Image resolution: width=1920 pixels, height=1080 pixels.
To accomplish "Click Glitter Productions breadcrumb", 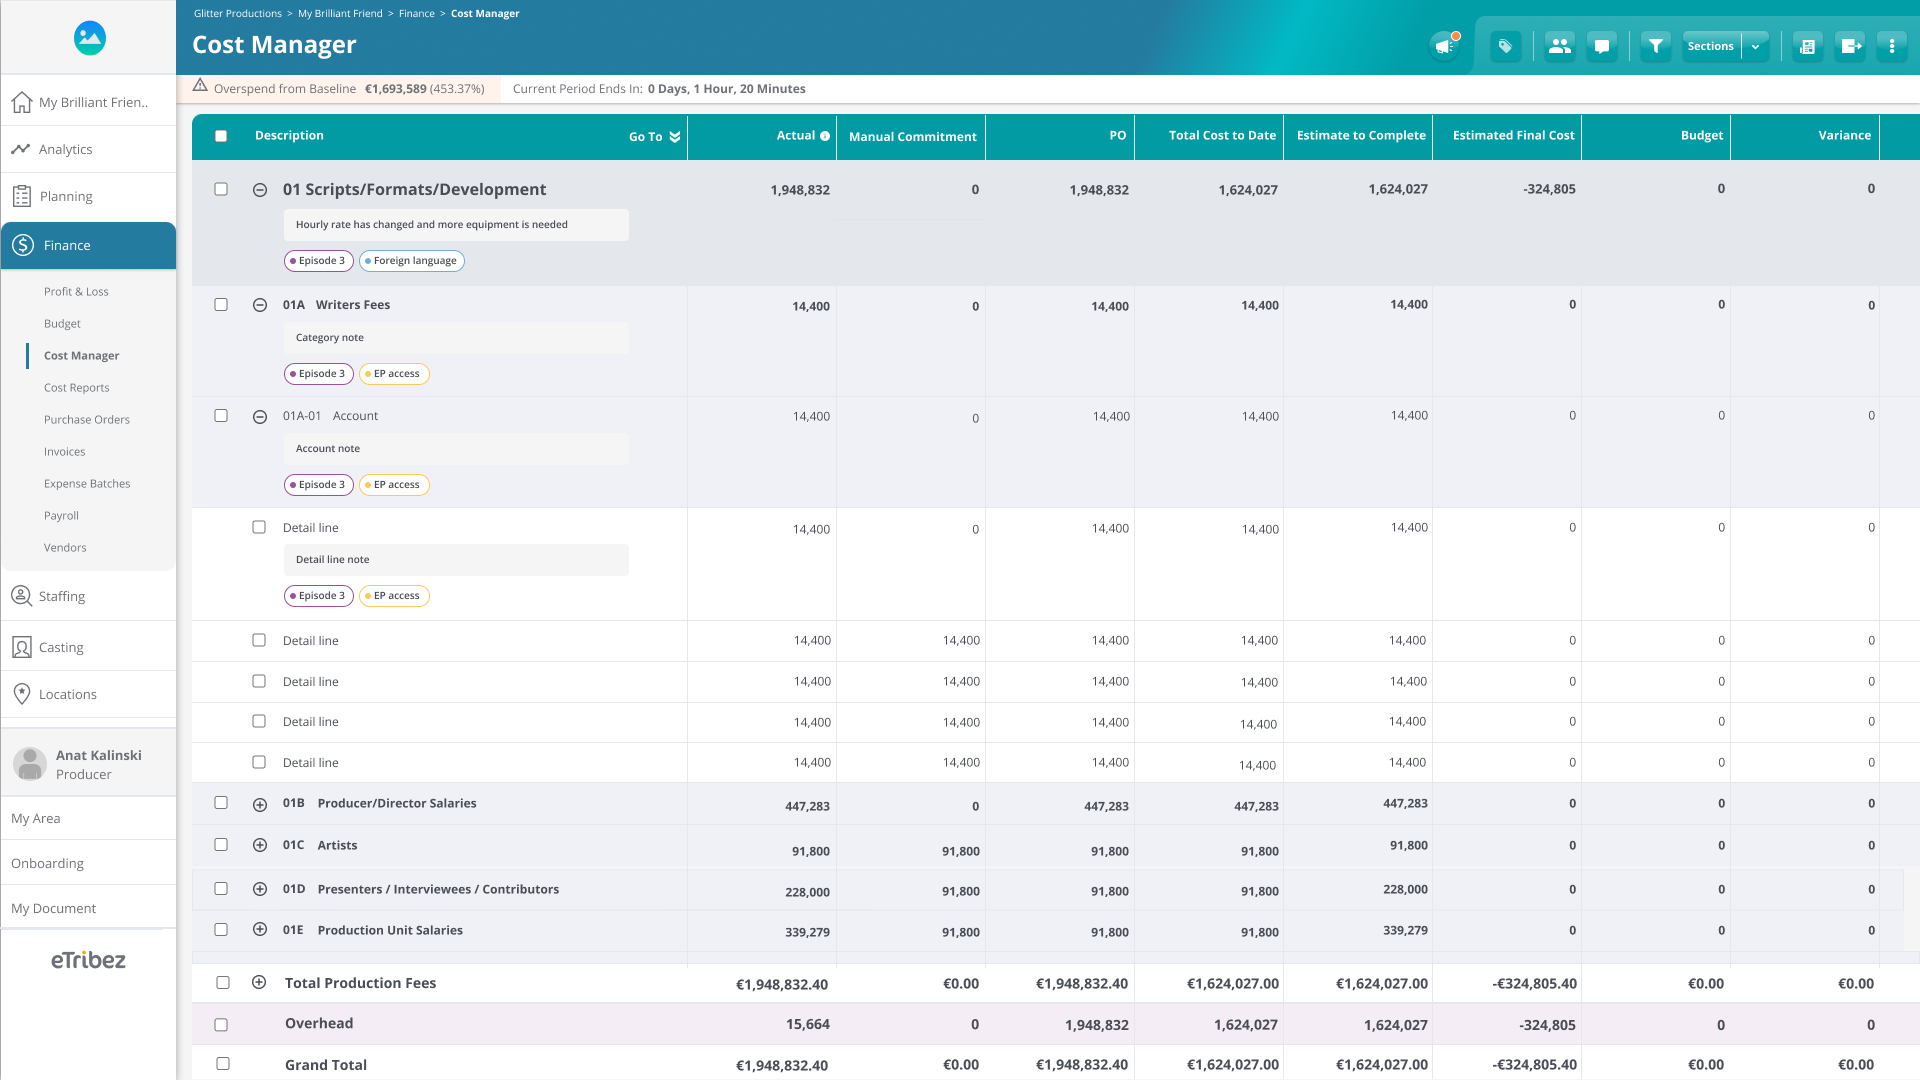I will point(238,14).
